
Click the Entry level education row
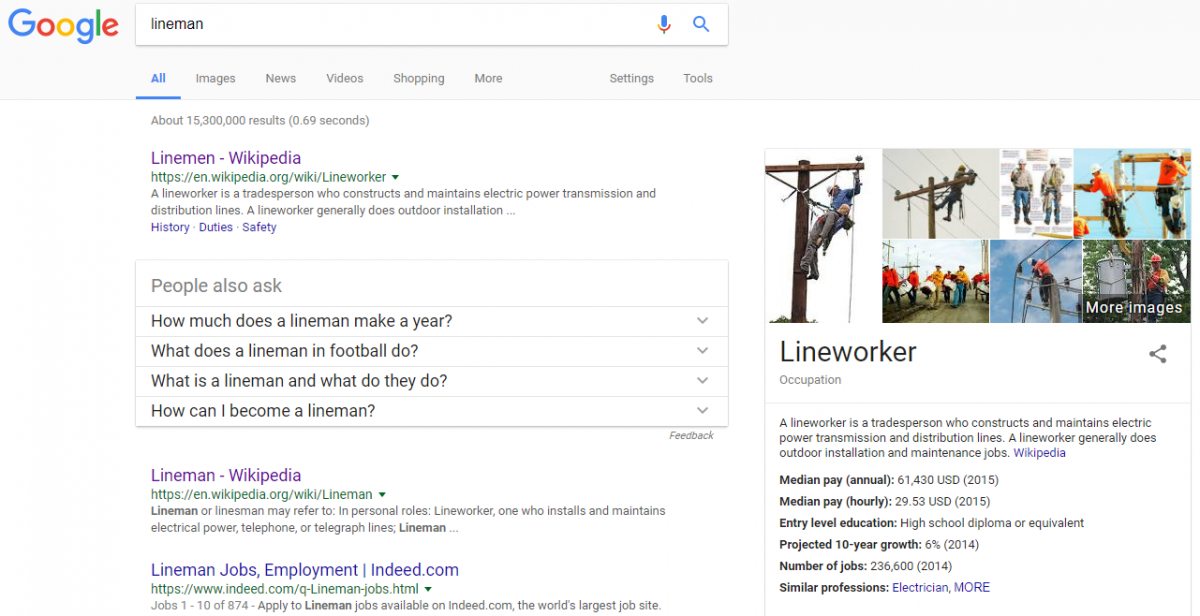[x=931, y=523]
